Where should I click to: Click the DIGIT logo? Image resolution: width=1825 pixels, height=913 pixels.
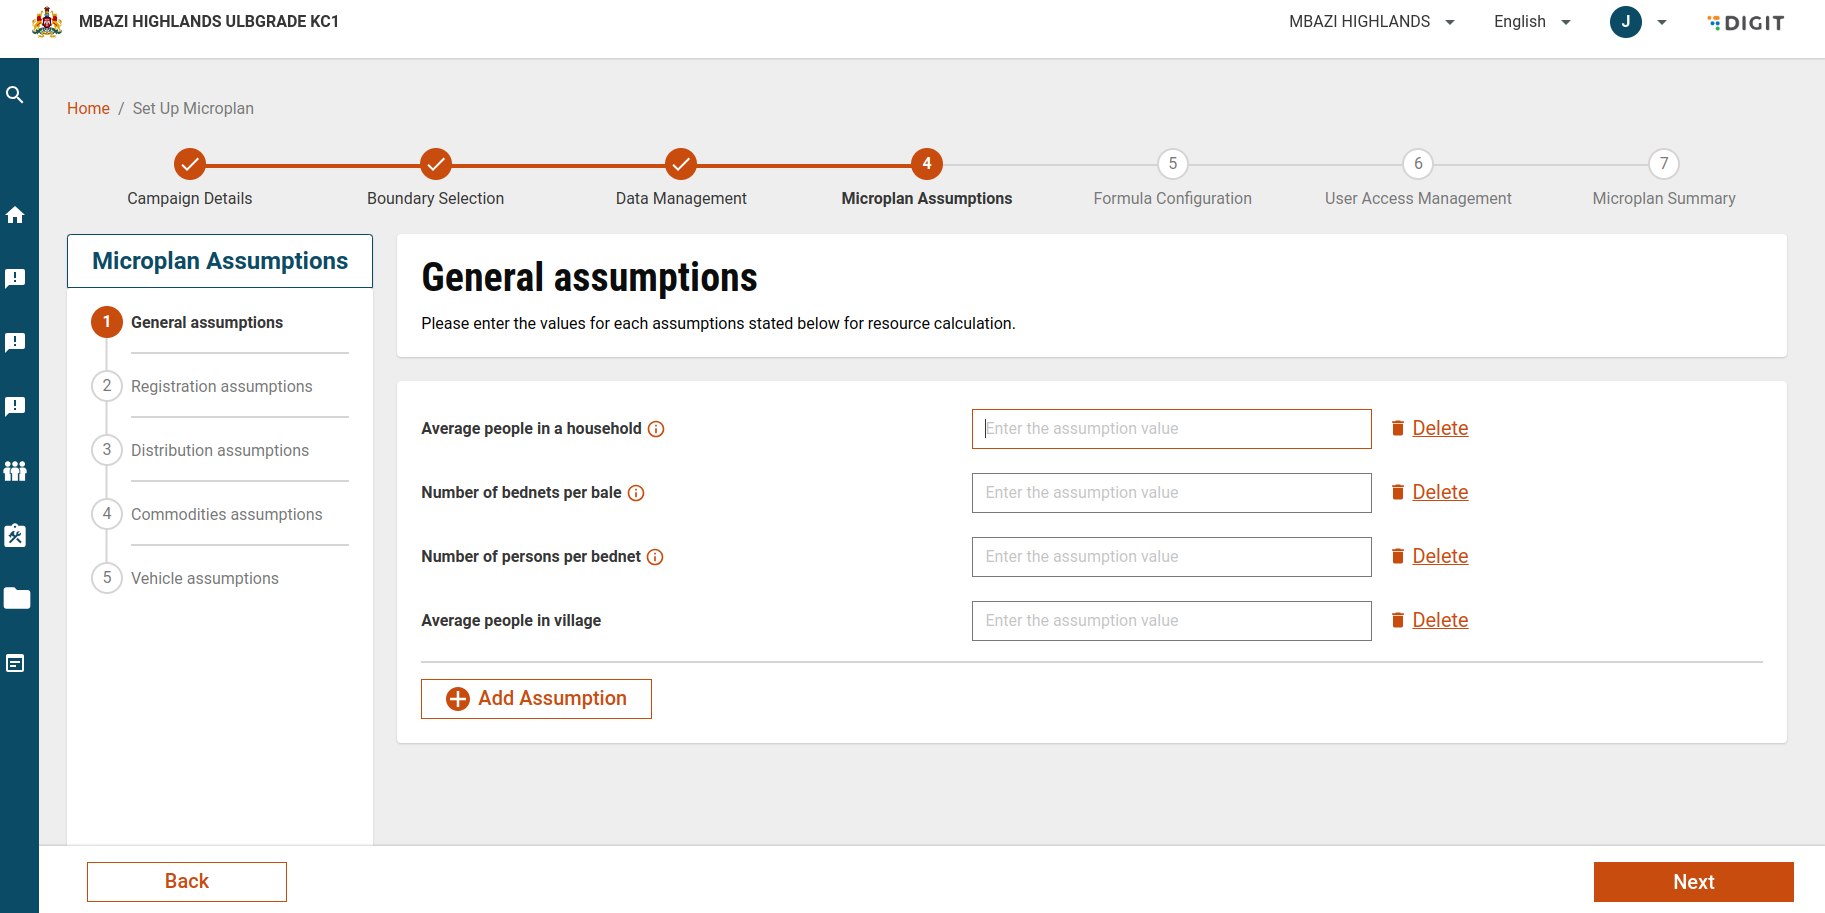point(1746,23)
